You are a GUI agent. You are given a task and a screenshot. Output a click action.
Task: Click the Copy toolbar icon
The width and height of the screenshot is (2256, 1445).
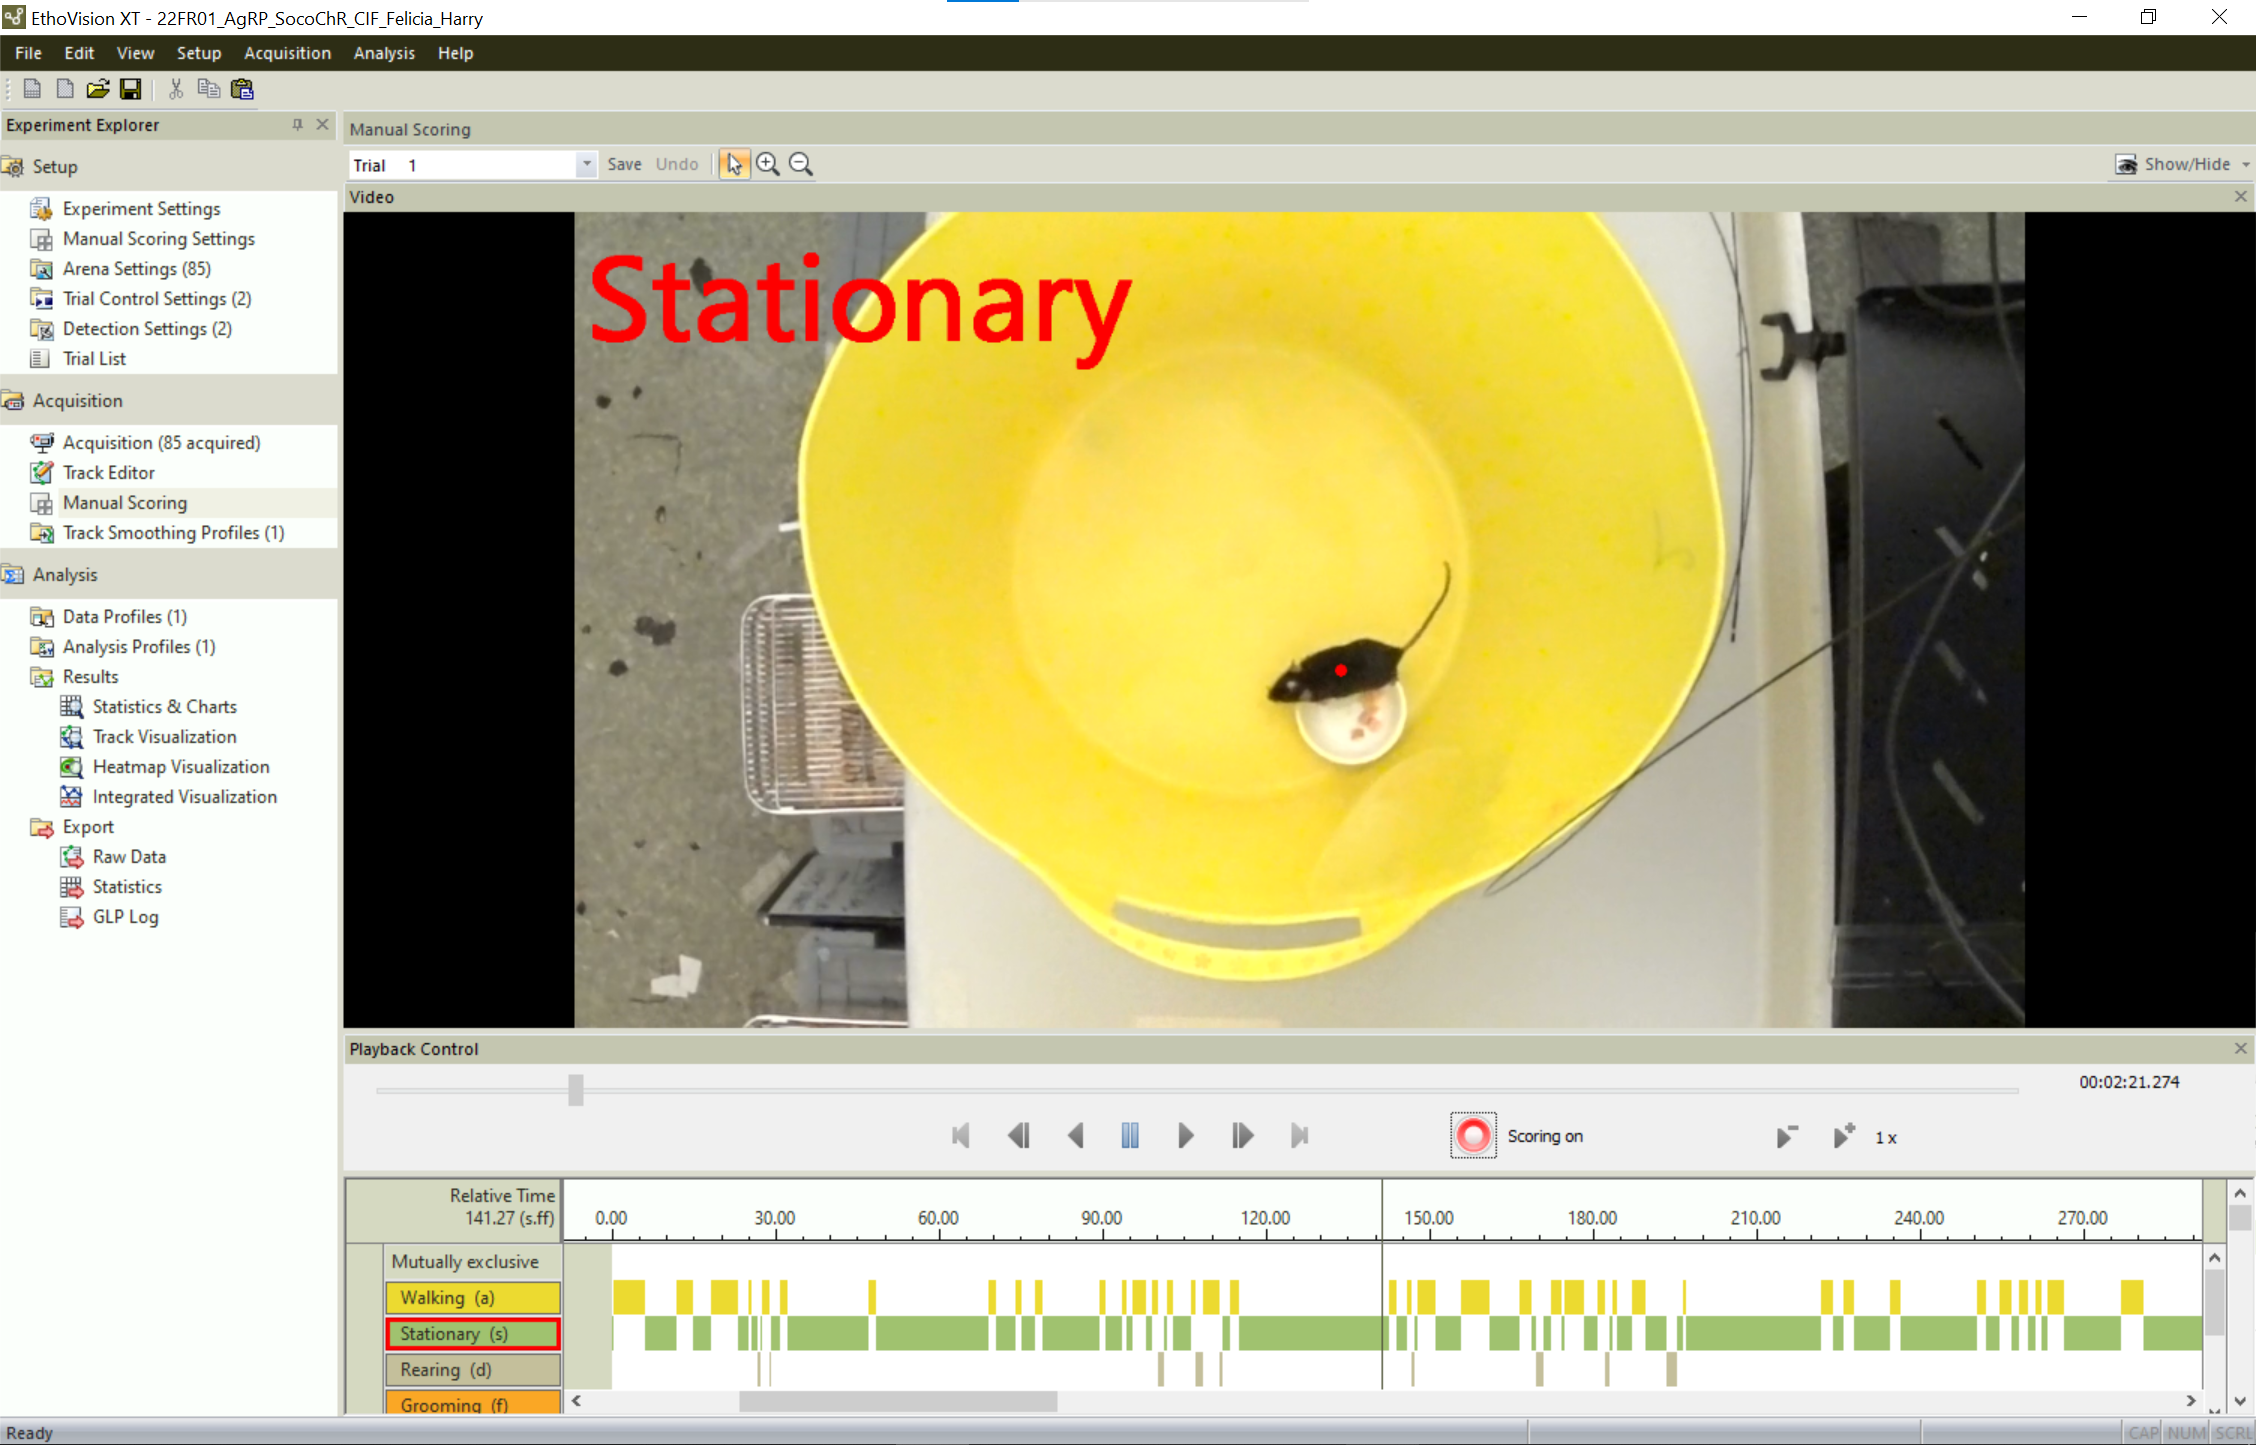209,89
